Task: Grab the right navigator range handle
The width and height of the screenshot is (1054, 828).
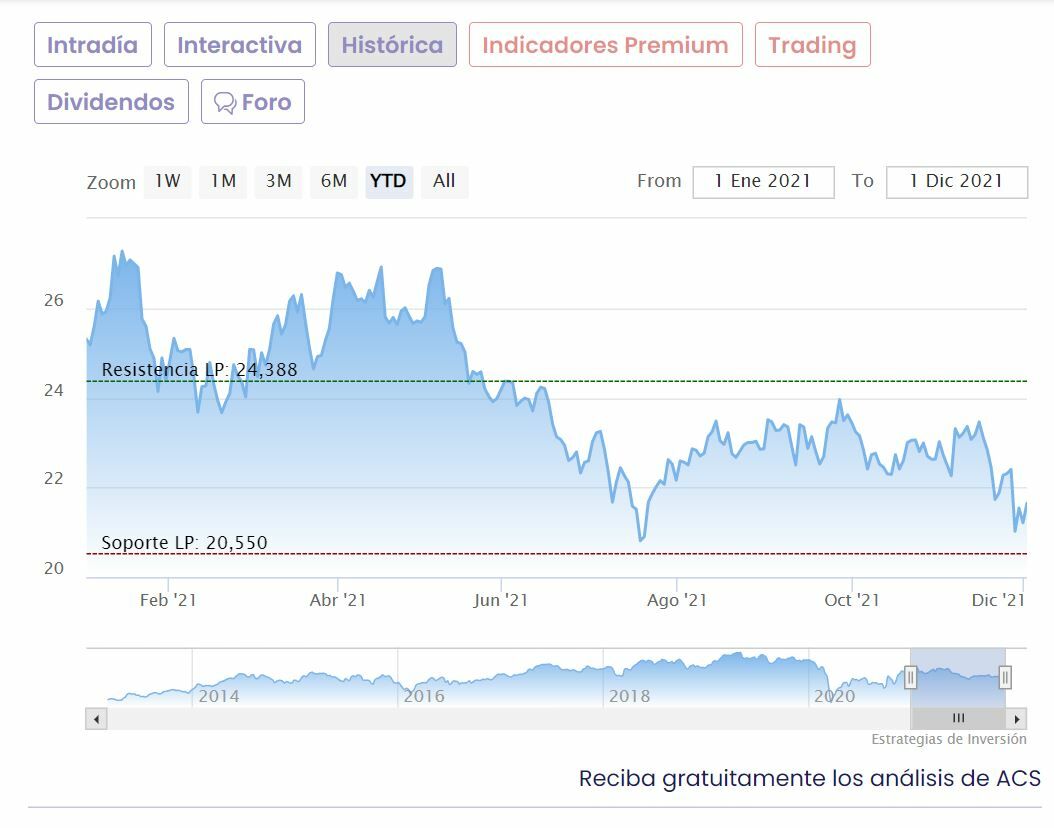Action: 1005,678
